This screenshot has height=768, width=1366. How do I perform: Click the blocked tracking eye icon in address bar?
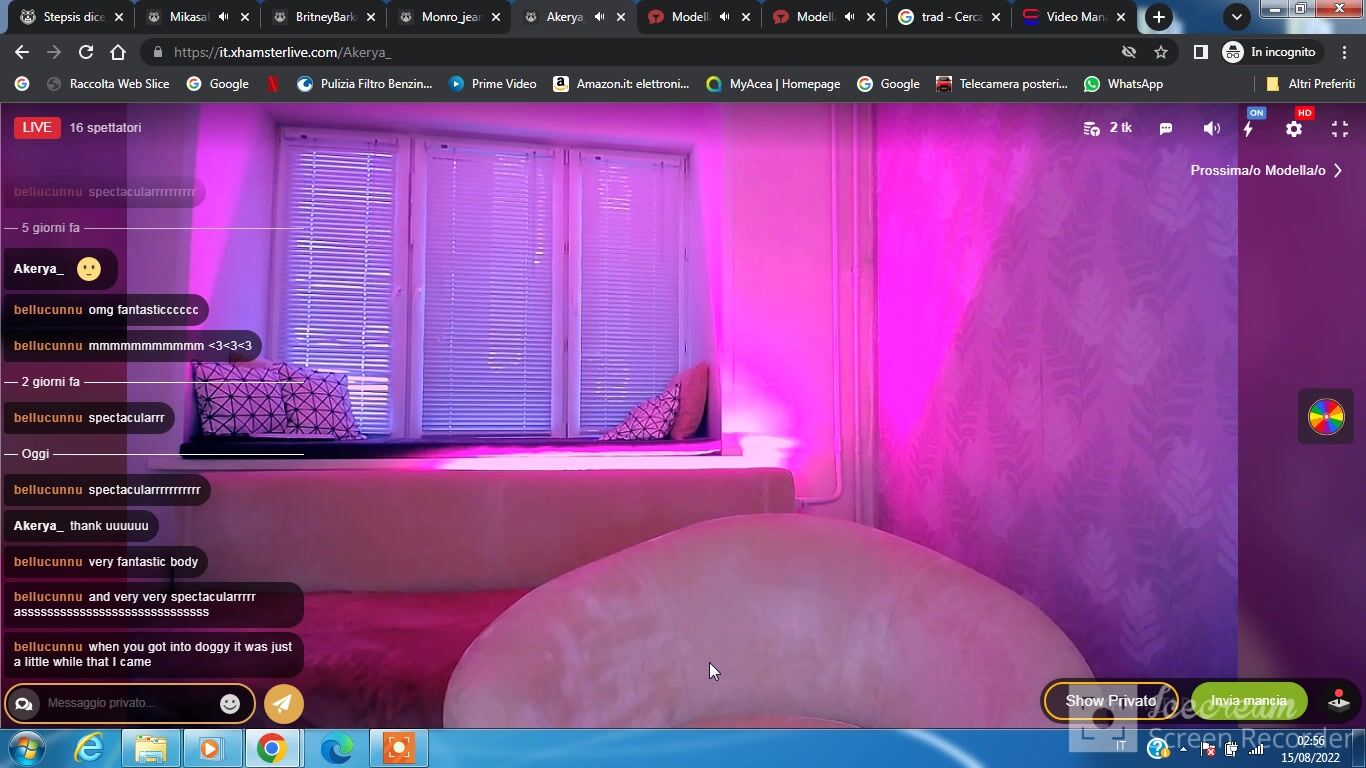pos(1129,52)
